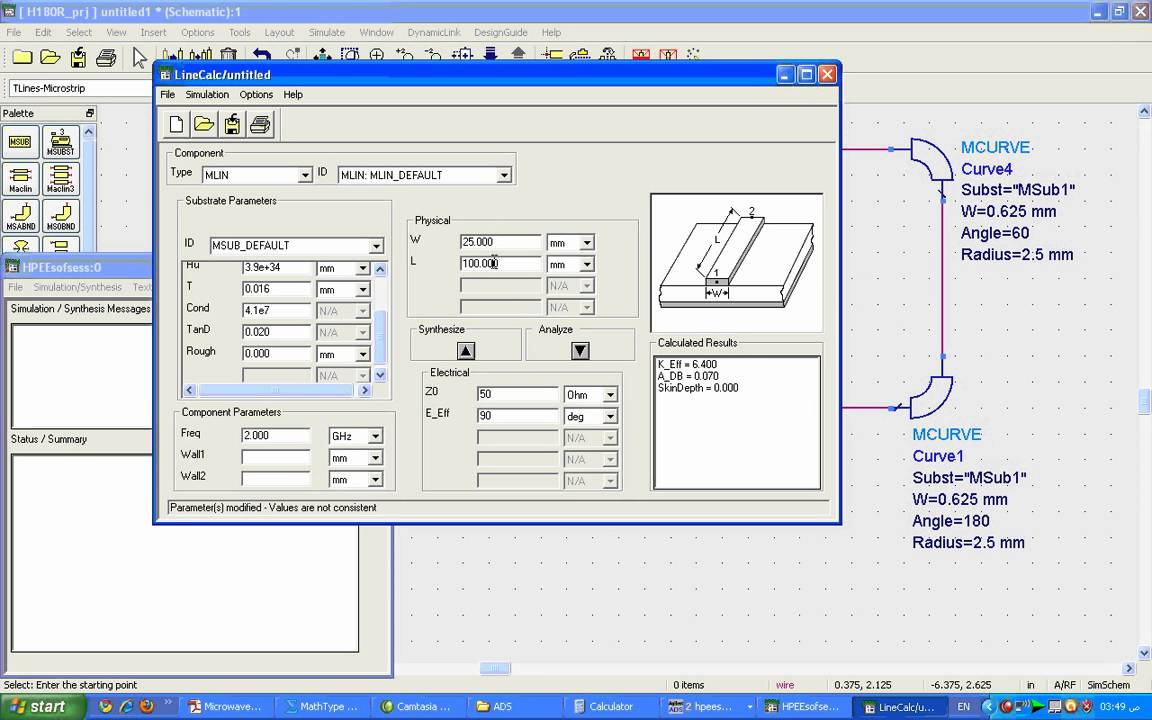Click the Analyze down-arrow button
The image size is (1152, 720).
(x=580, y=350)
